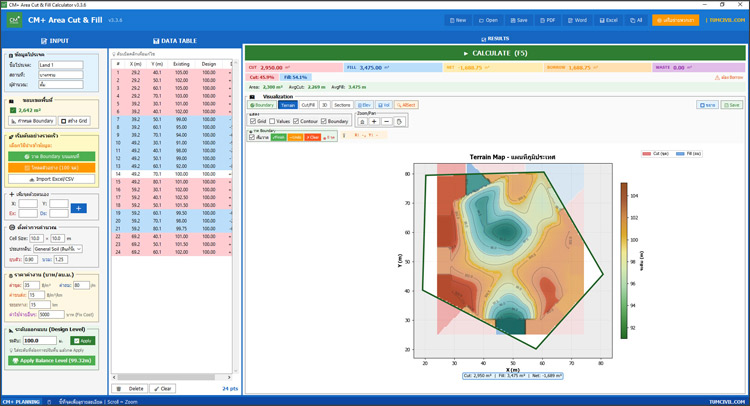
Task: Open the 3D visualization tab
Action: (x=324, y=104)
